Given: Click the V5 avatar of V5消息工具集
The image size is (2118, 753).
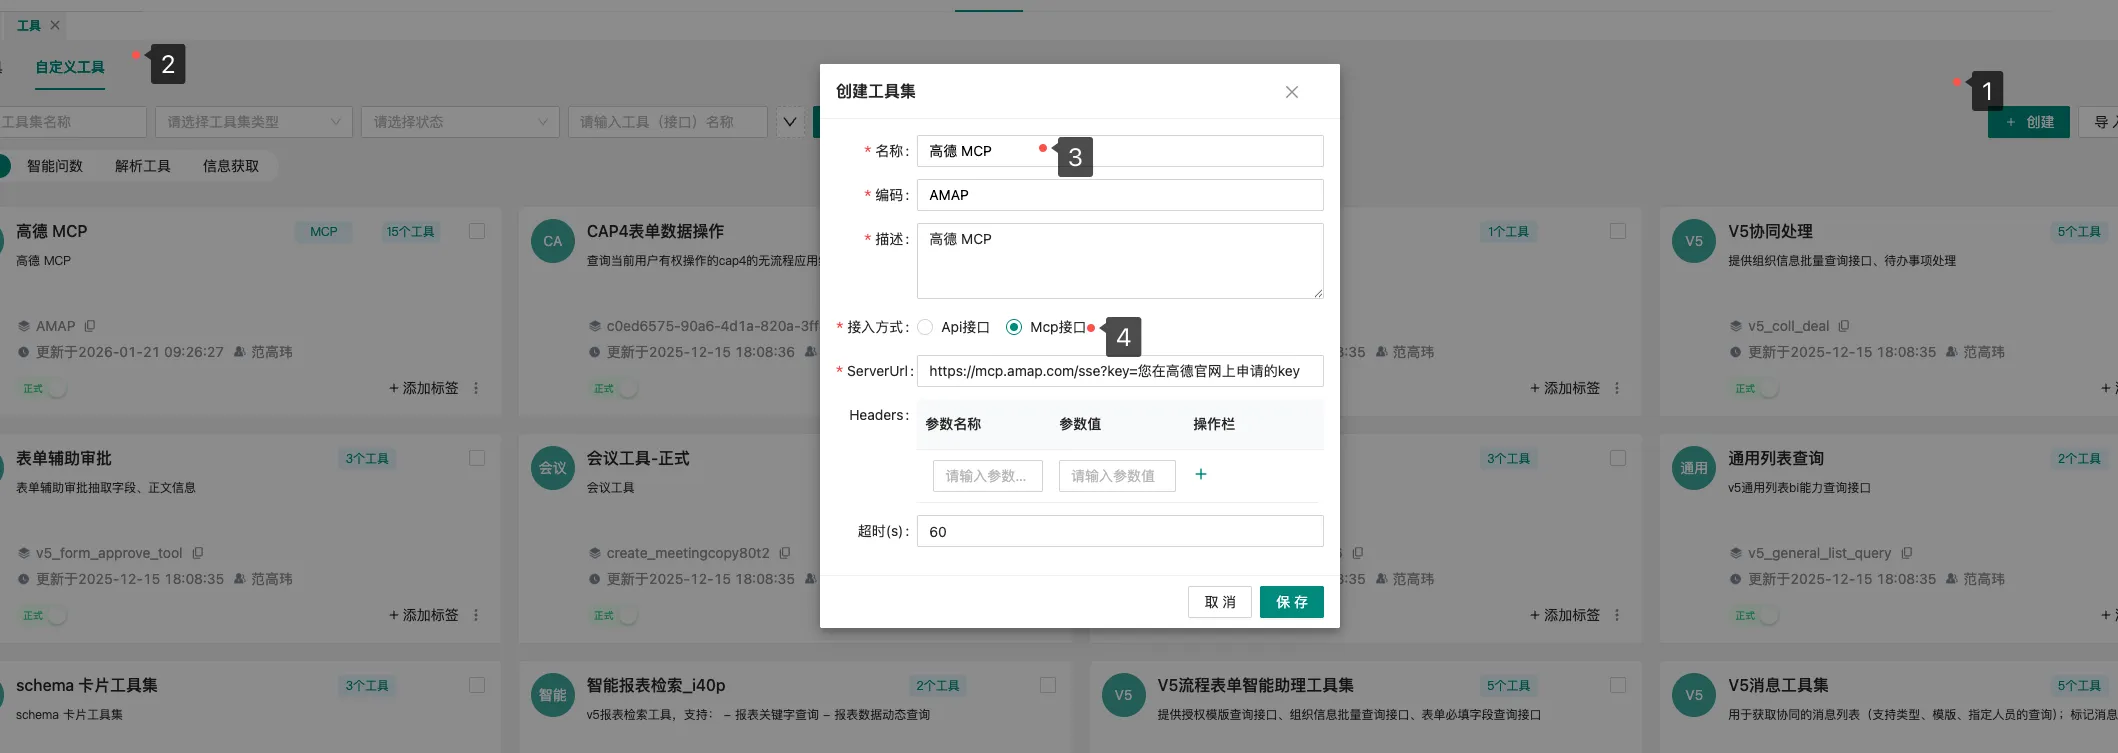Looking at the screenshot, I should click(x=1694, y=695).
